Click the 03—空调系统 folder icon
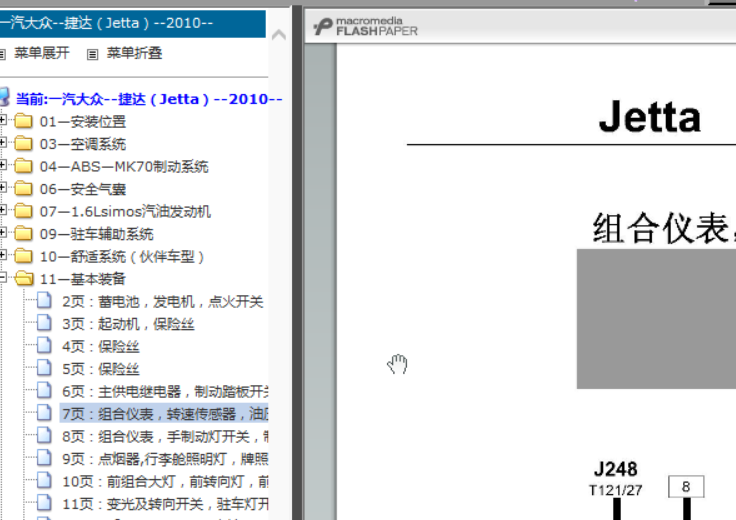Screen dimensions: 736x520 [23, 144]
